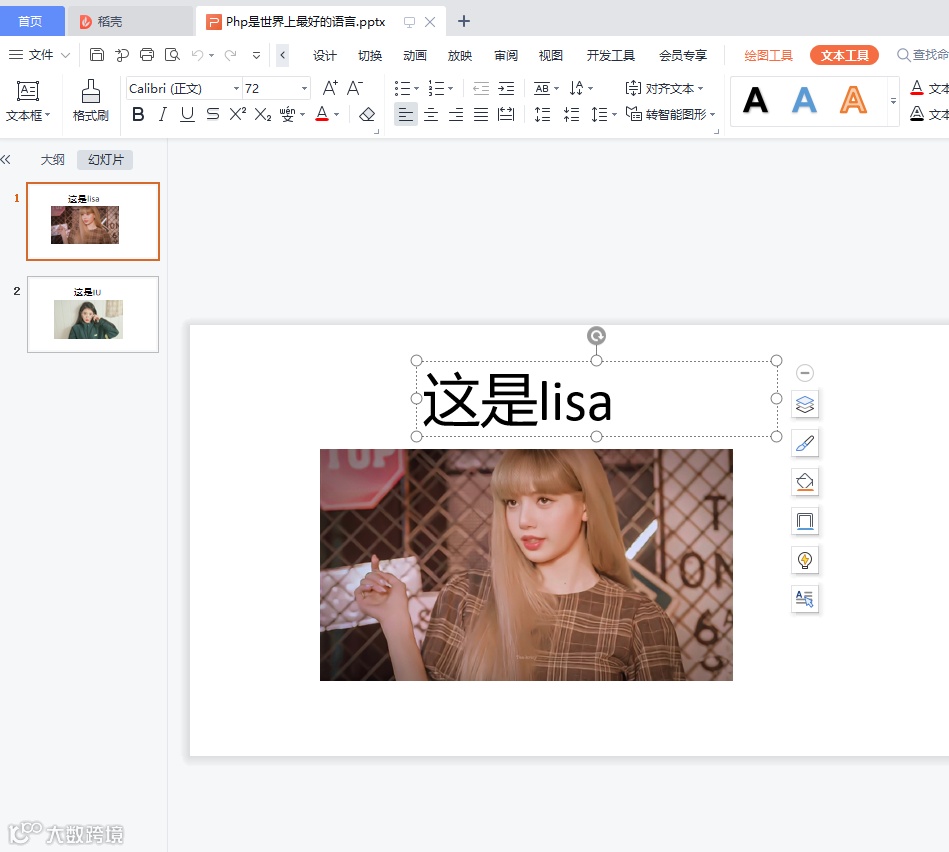This screenshot has width=949, height=852.
Task: Click the rotate handle above text box
Action: (596, 335)
